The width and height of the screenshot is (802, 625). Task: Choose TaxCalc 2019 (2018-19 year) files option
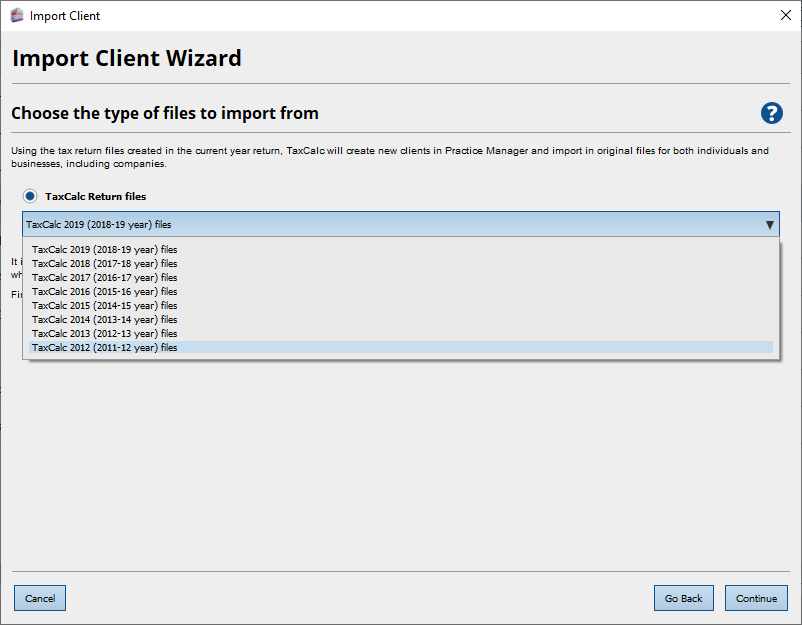tap(104, 250)
